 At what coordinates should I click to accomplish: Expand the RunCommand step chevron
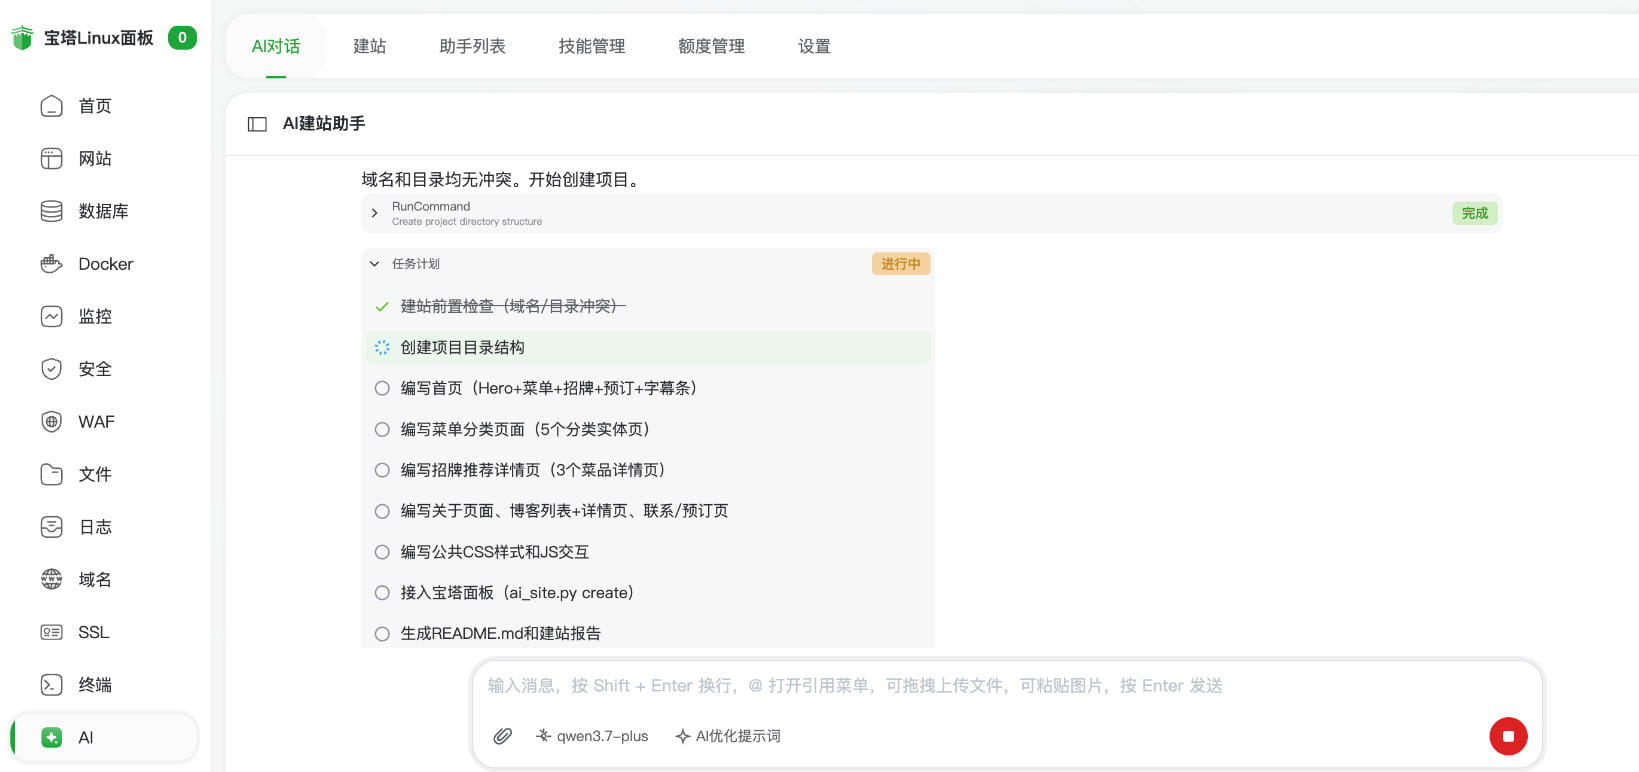[x=375, y=213]
